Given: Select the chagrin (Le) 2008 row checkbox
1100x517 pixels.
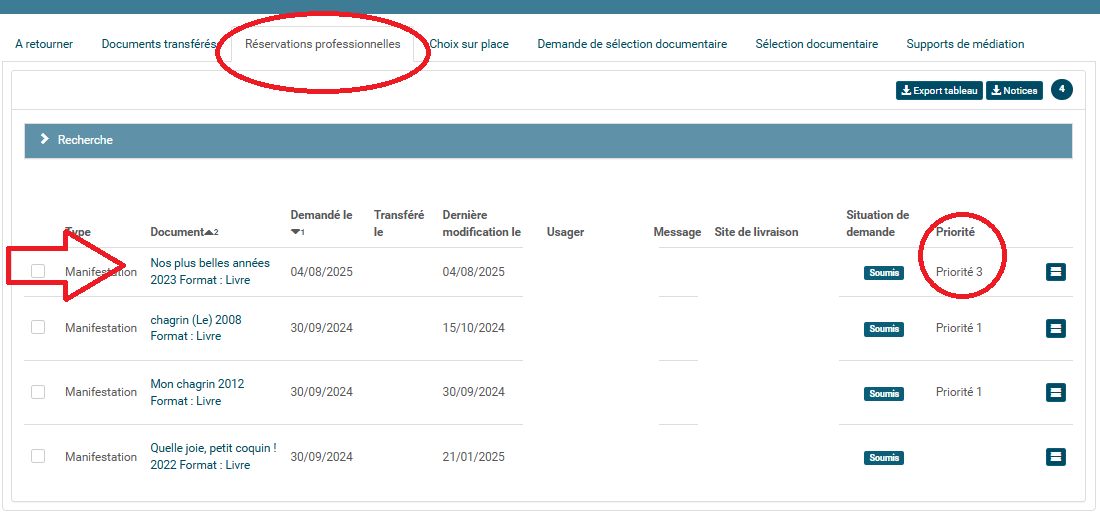Looking at the screenshot, I should click(x=38, y=327).
